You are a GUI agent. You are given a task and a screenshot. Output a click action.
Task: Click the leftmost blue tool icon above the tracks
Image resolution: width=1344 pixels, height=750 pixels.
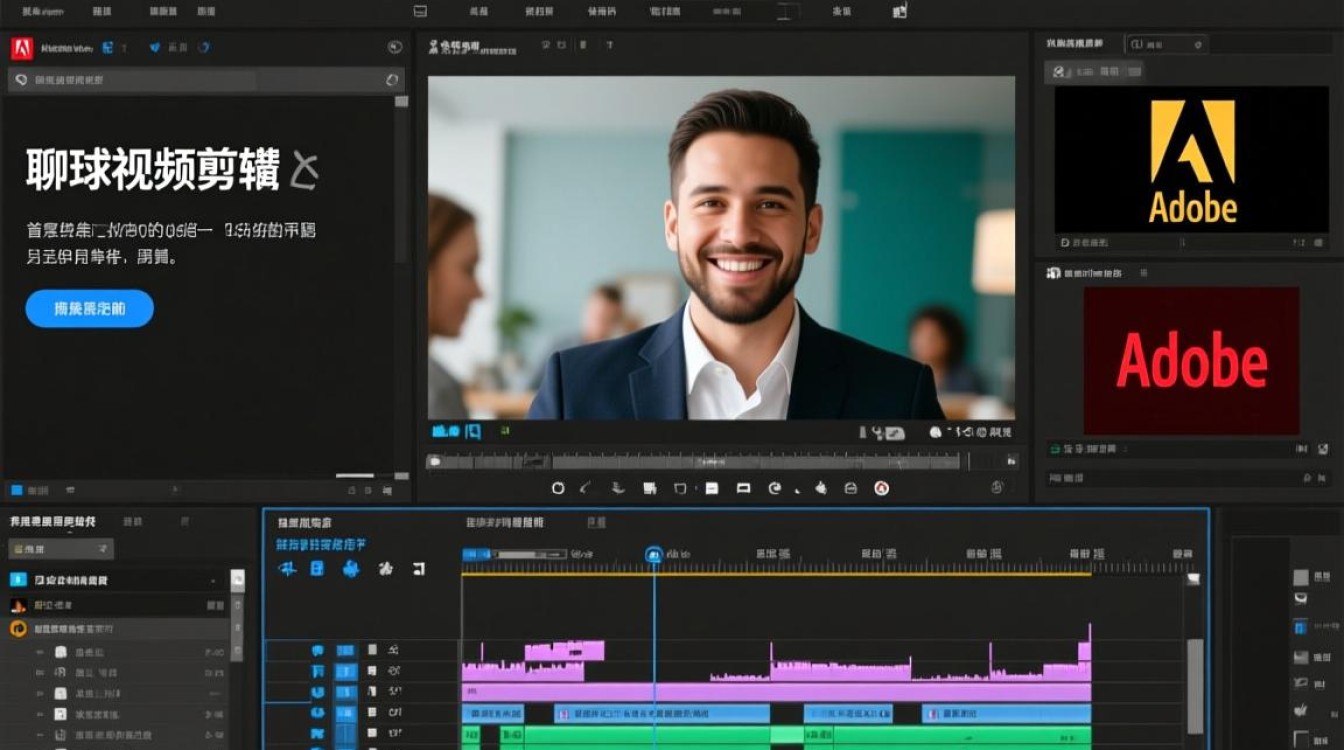tap(287, 568)
